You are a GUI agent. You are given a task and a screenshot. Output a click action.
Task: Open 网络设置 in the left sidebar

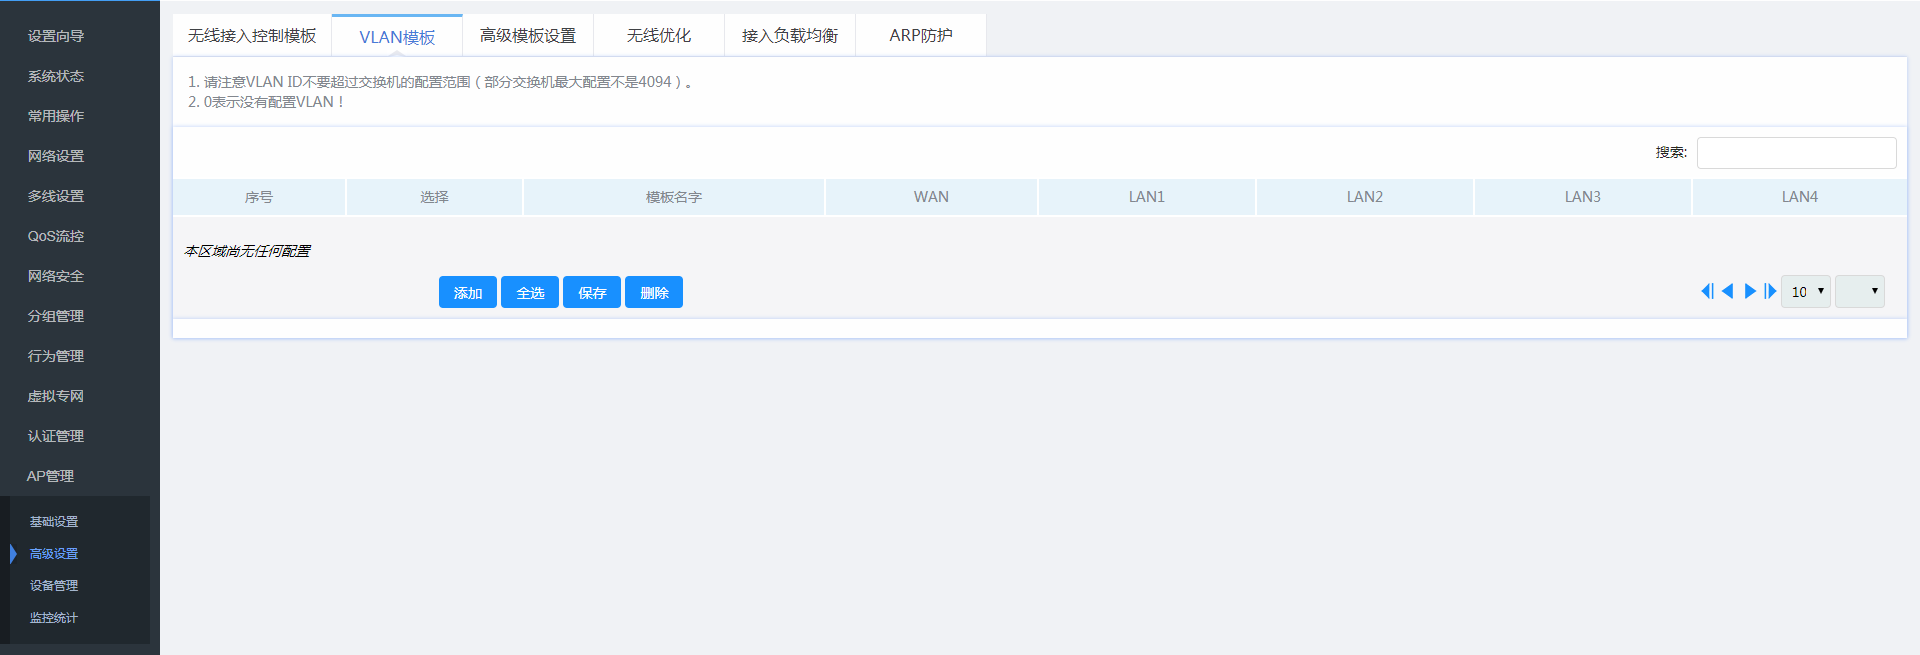[x=56, y=156]
